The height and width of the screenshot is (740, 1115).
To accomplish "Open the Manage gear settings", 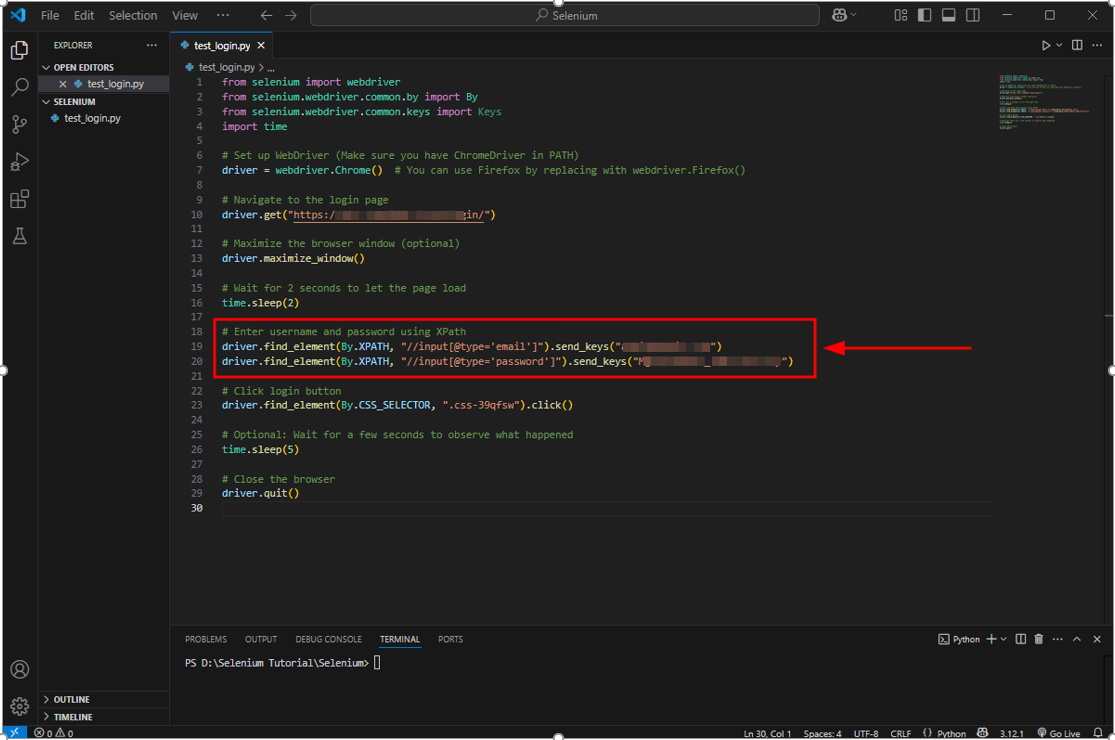I will [20, 706].
